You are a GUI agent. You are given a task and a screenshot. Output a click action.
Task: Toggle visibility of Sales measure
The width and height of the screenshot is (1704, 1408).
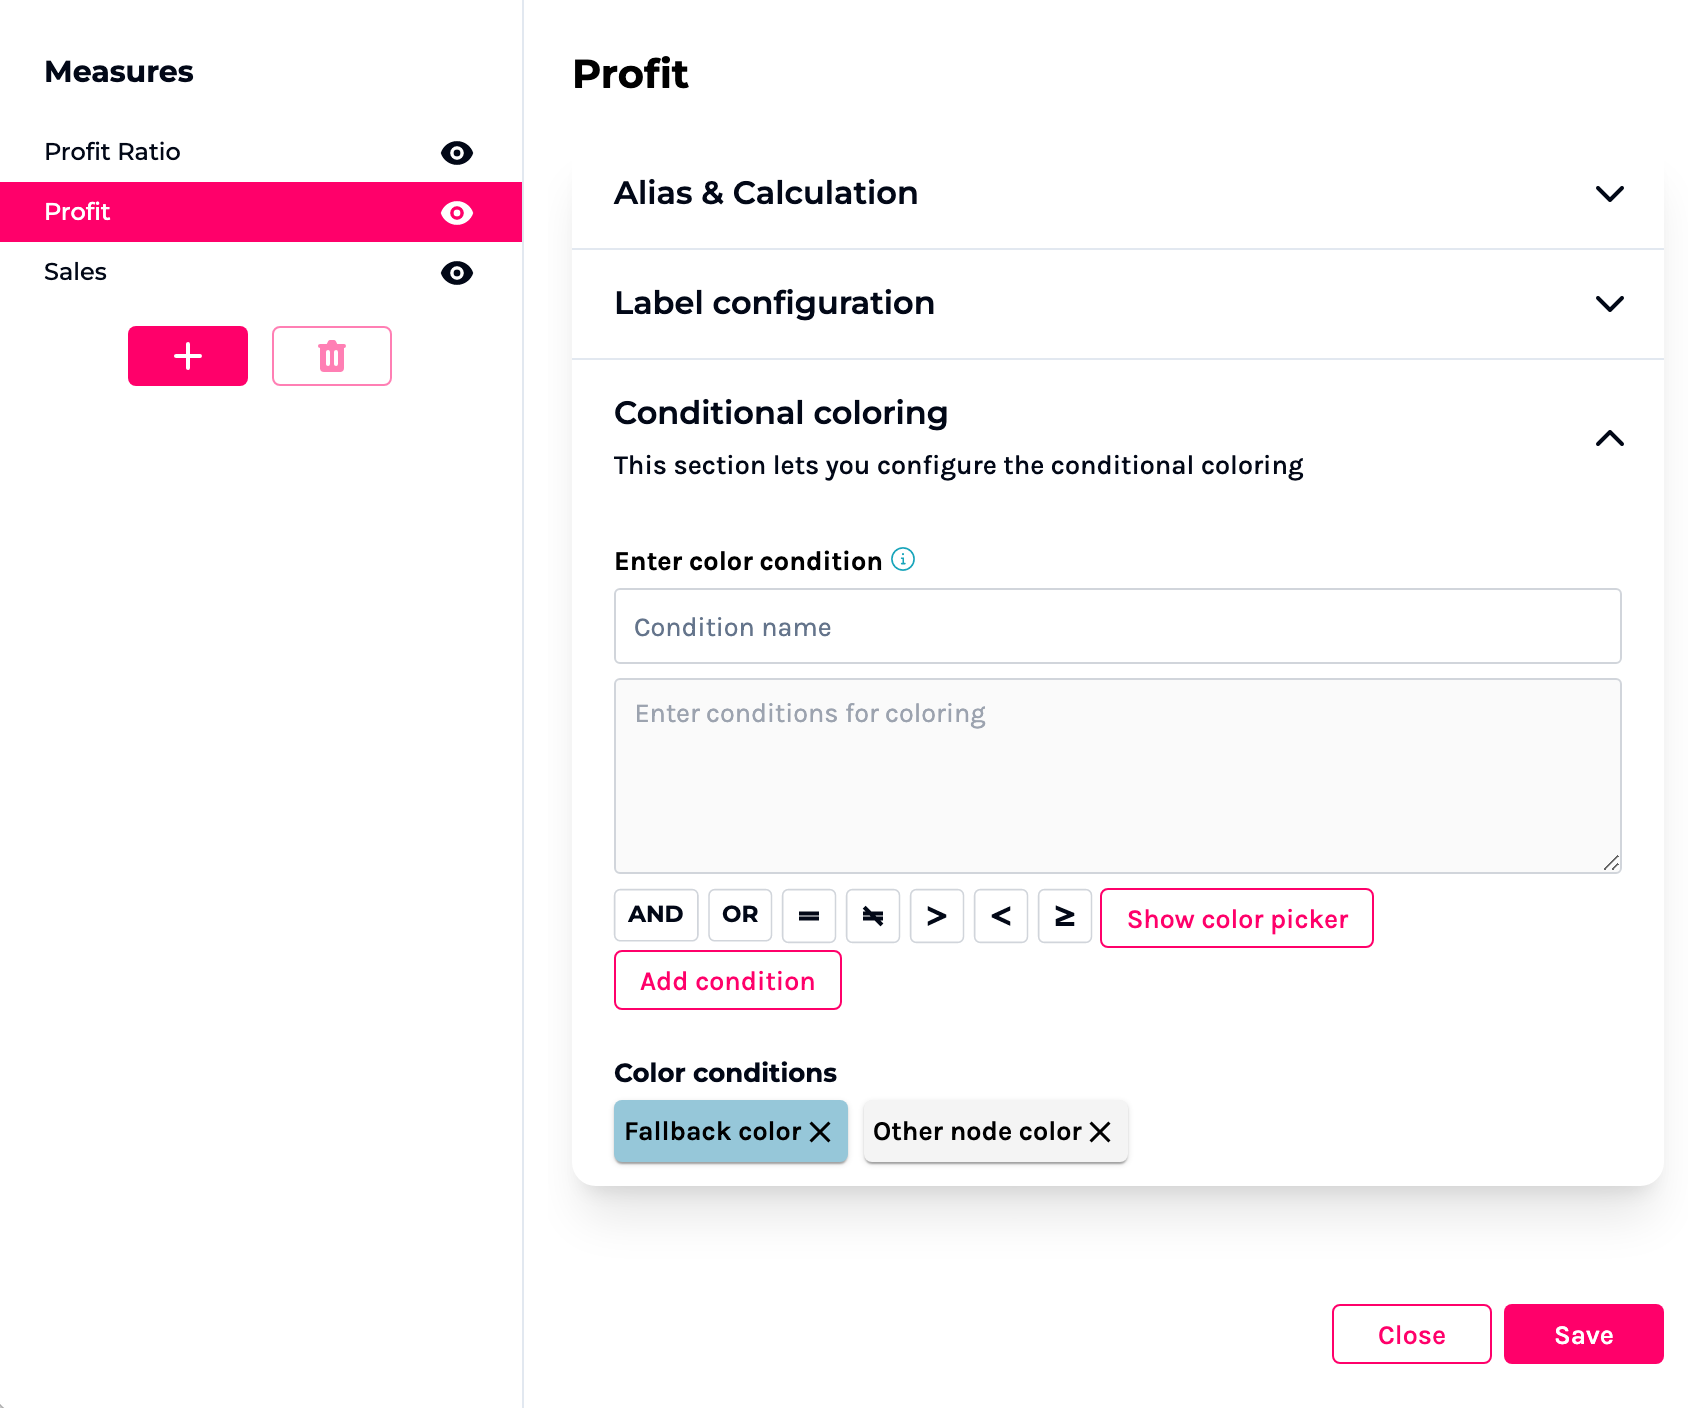point(457,273)
